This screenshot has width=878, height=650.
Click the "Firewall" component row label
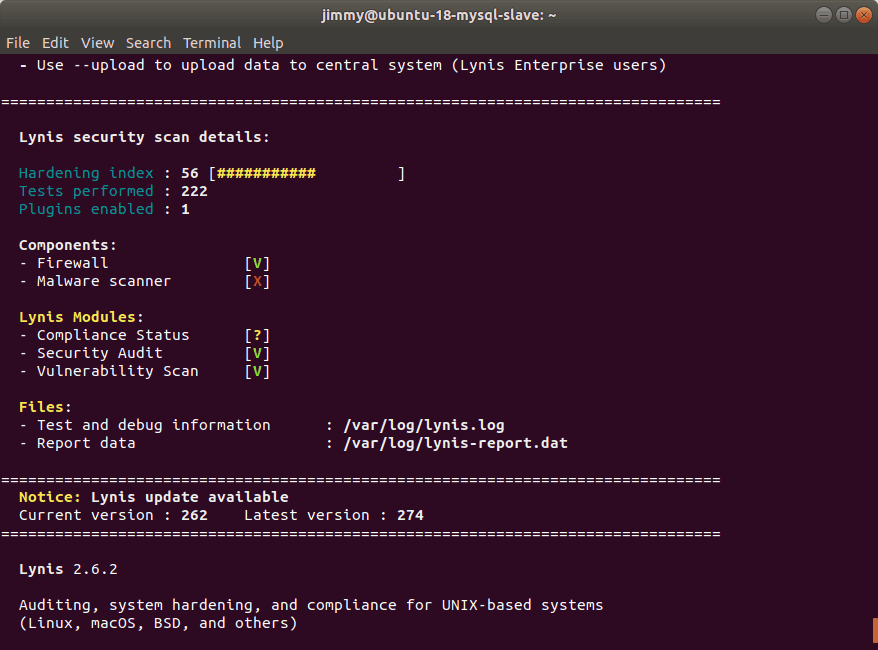(73, 263)
